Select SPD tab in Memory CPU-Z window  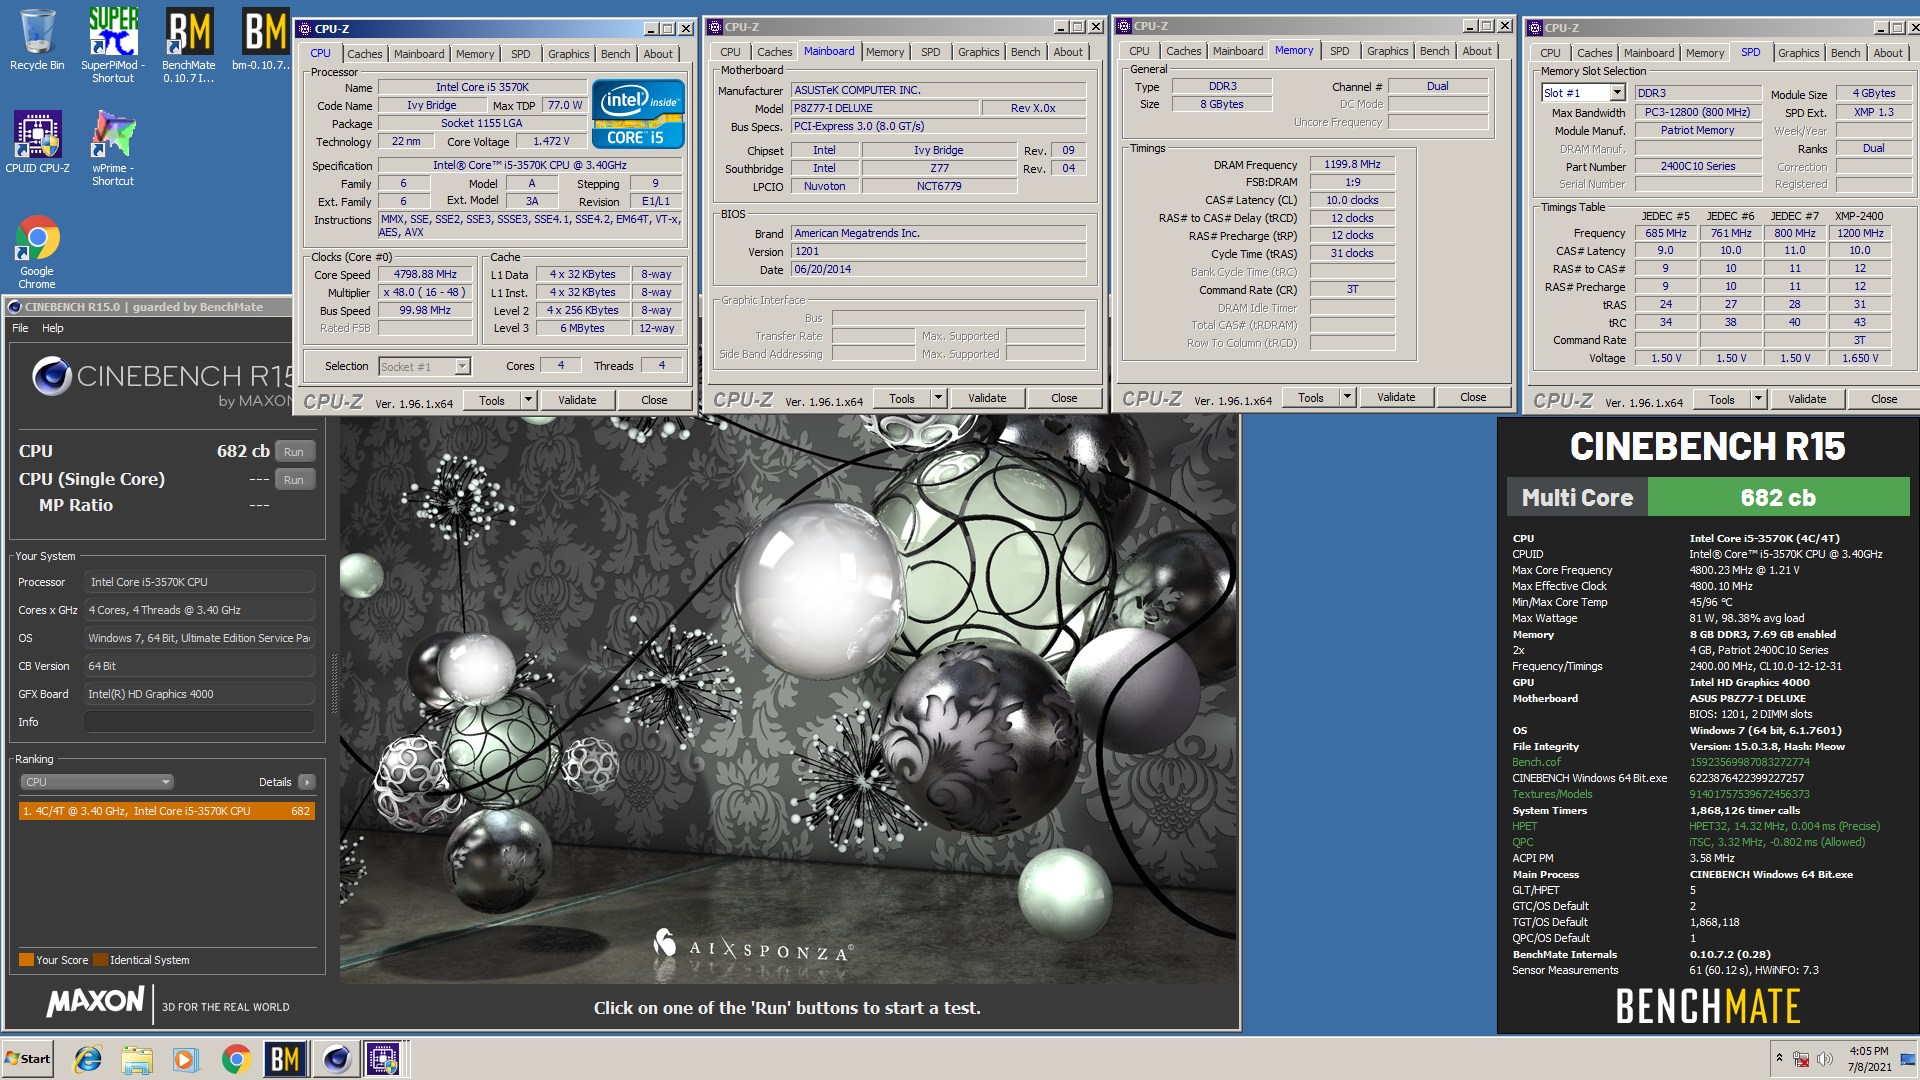coord(1339,51)
